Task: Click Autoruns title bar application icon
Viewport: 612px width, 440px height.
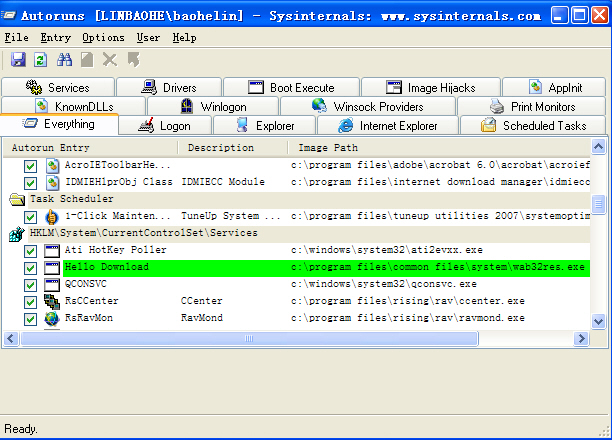Action: [x=9, y=15]
